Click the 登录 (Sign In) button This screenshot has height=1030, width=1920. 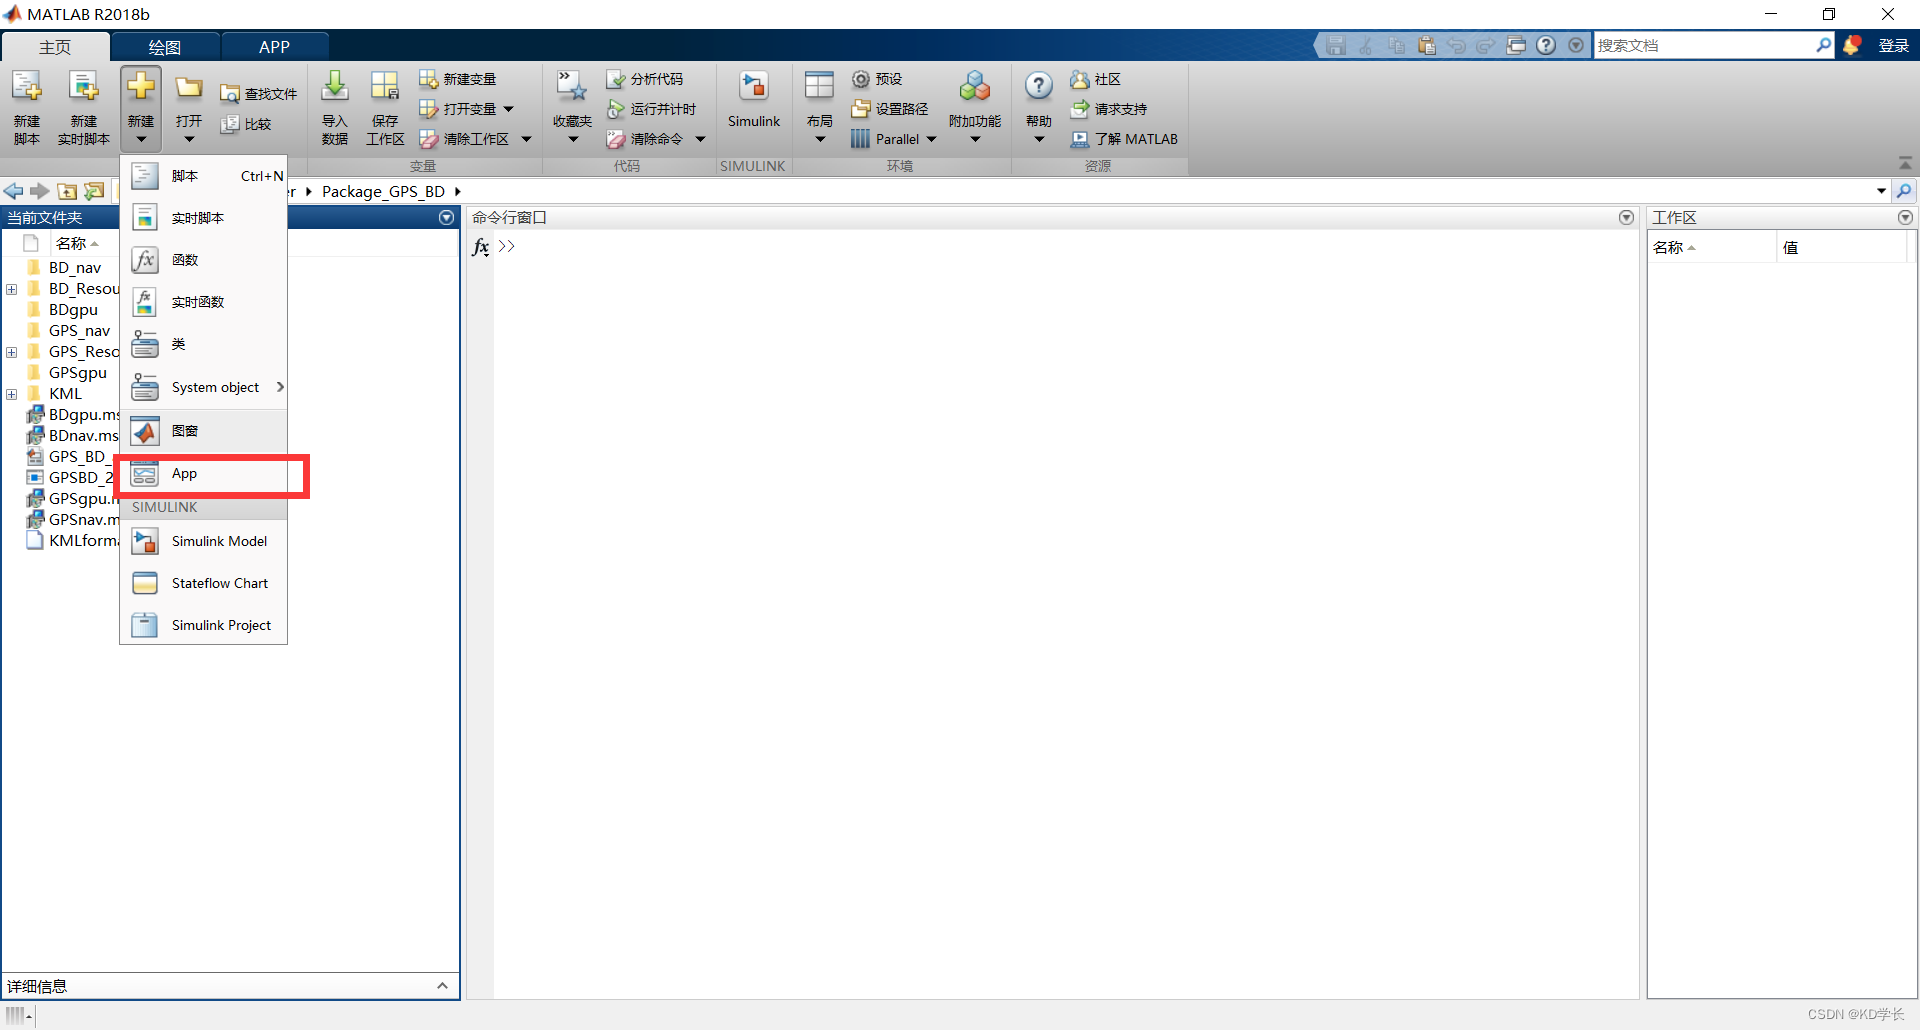1894,46
